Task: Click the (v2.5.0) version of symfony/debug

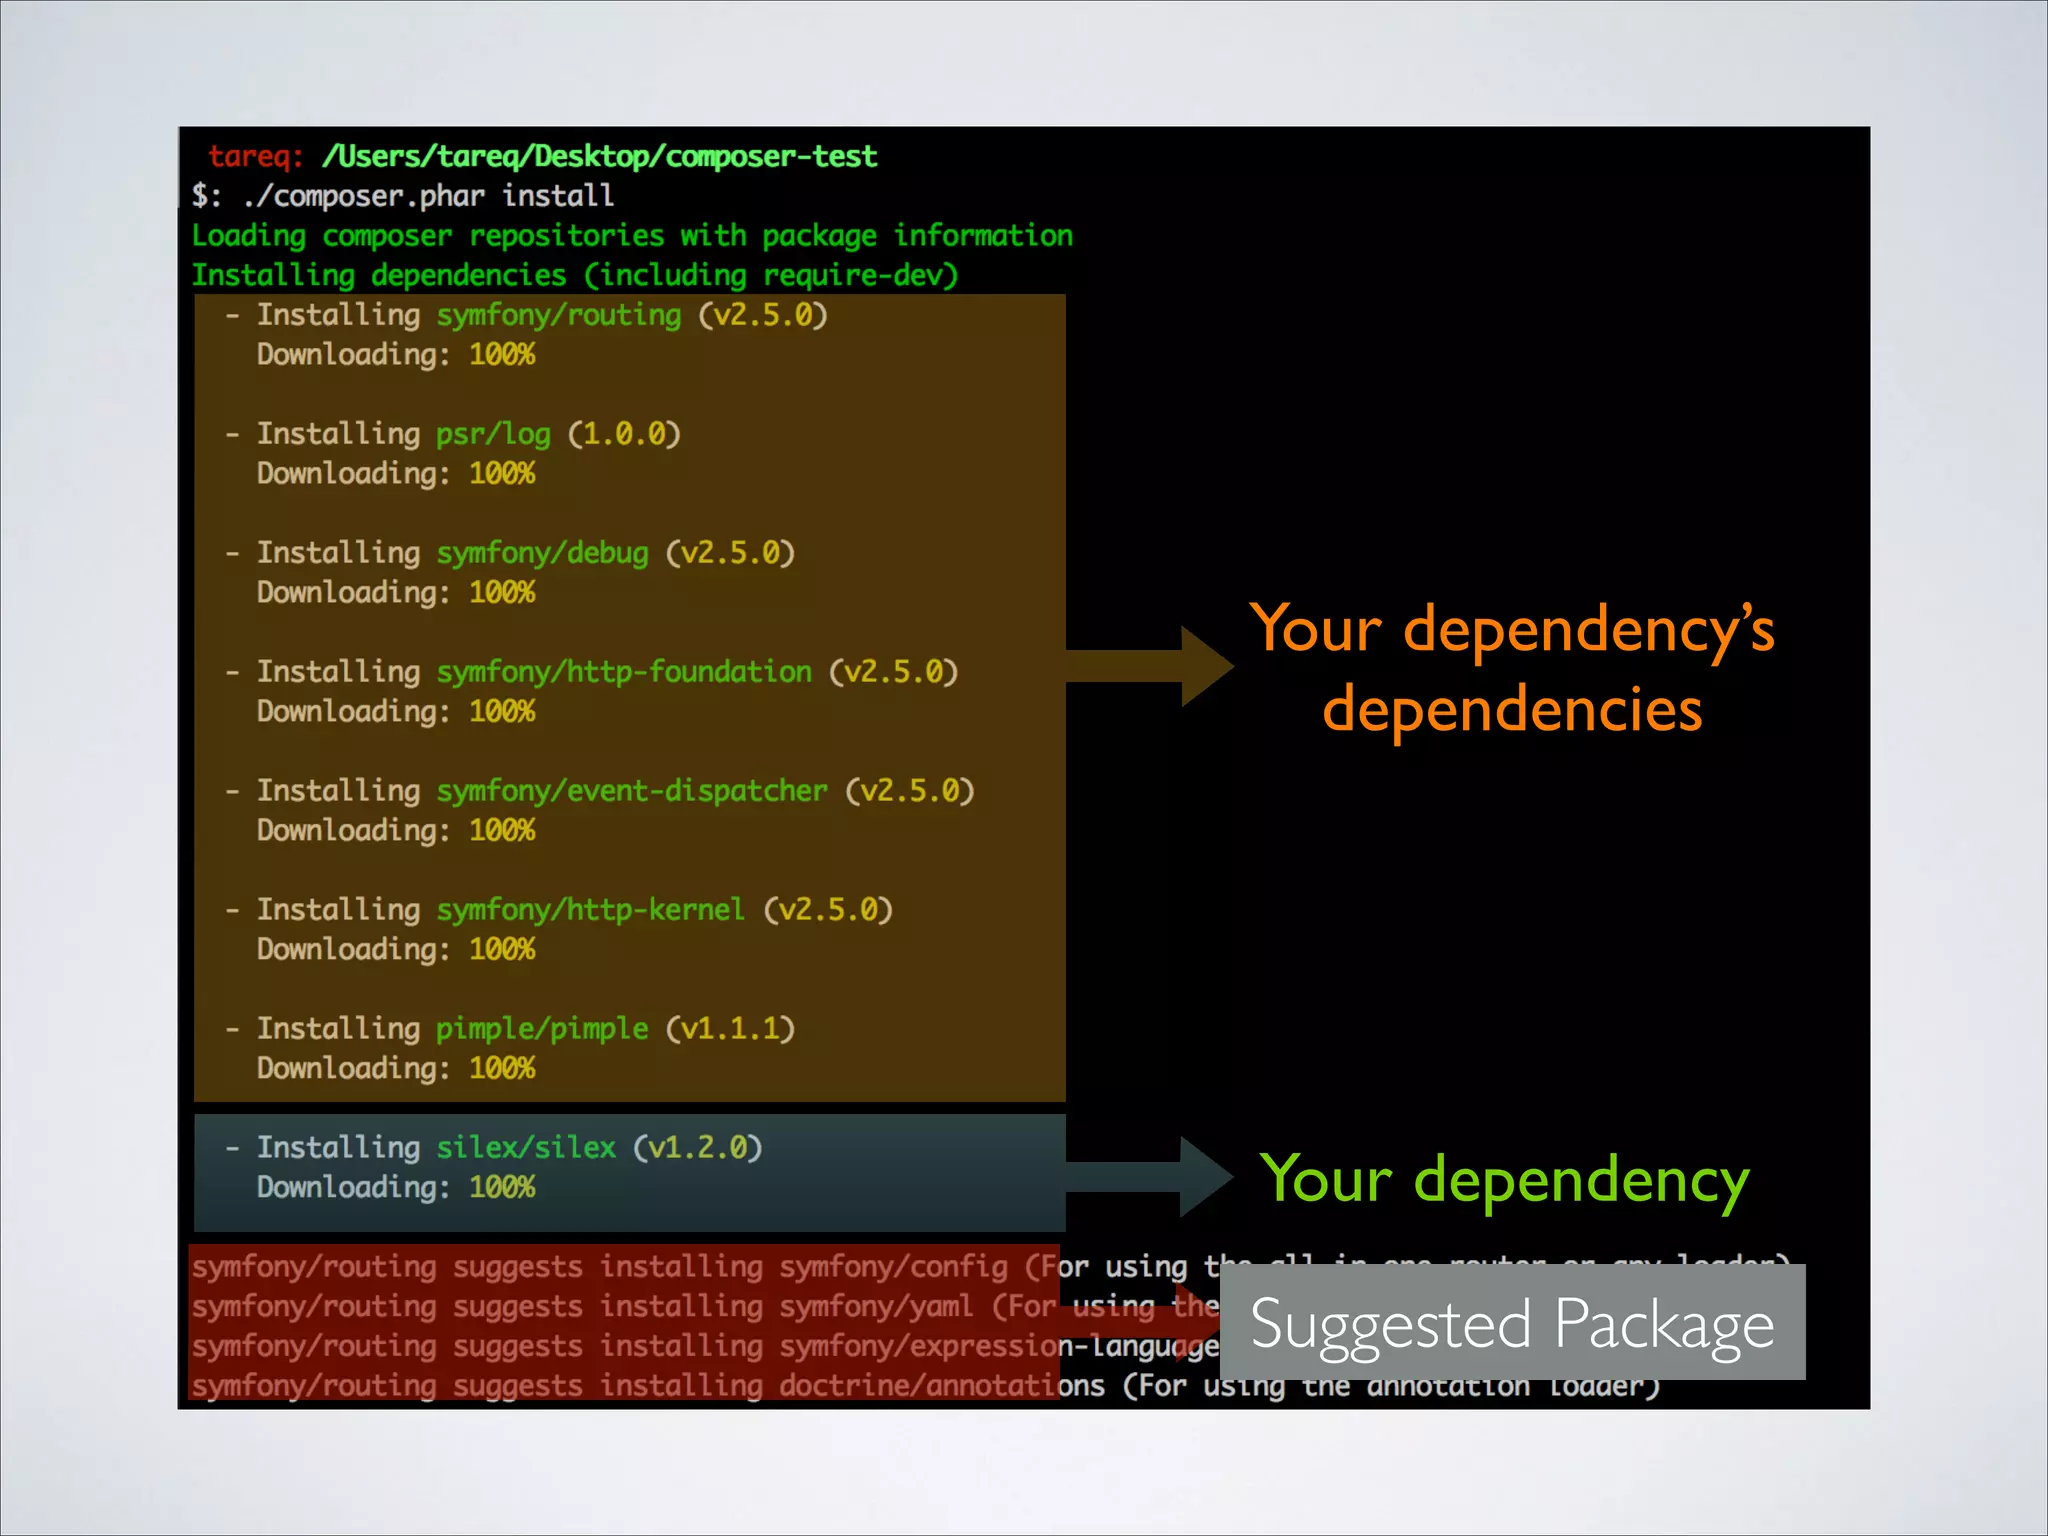Action: pyautogui.click(x=730, y=553)
